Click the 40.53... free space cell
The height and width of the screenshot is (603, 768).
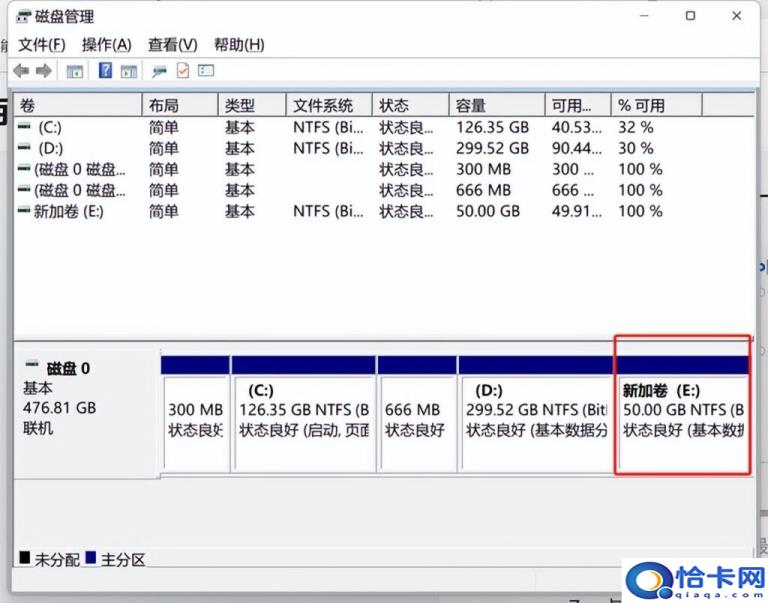[576, 127]
